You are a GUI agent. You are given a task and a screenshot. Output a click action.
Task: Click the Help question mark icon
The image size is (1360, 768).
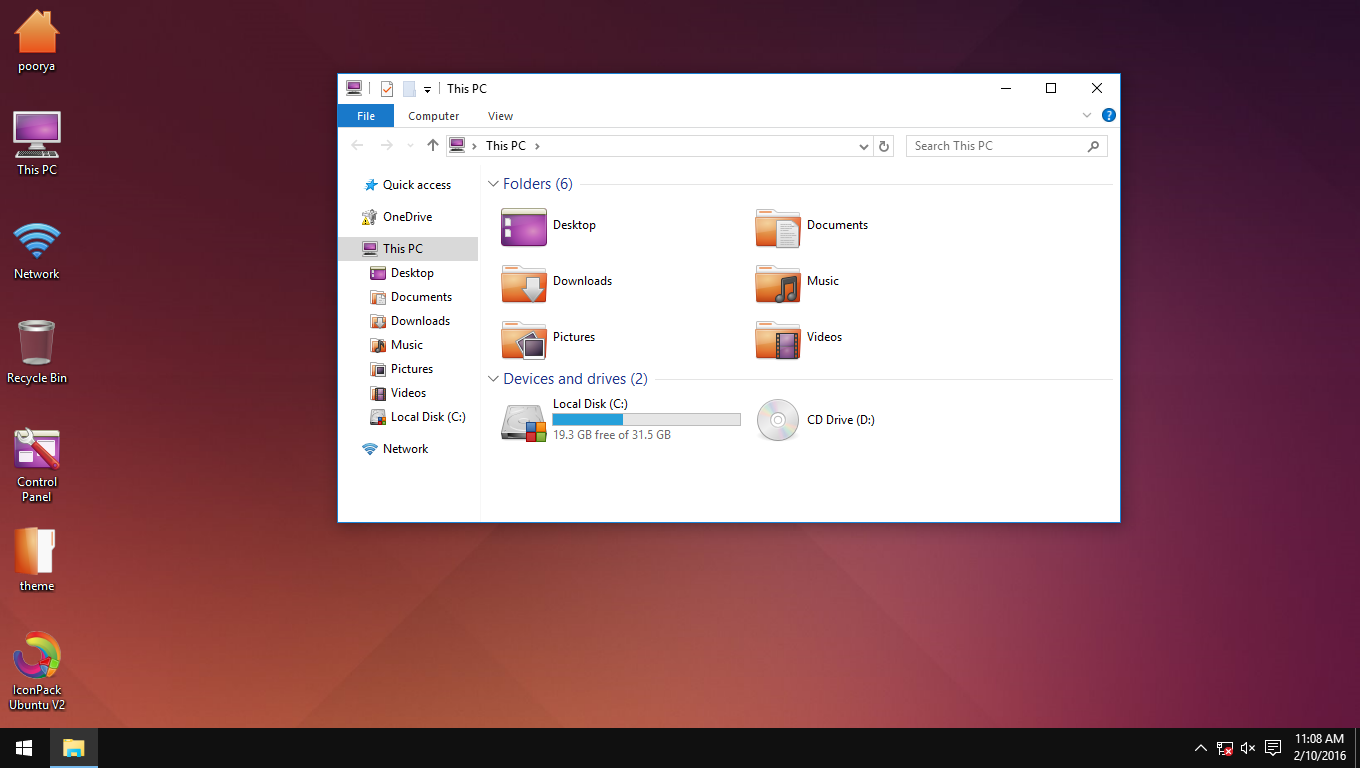point(1109,116)
